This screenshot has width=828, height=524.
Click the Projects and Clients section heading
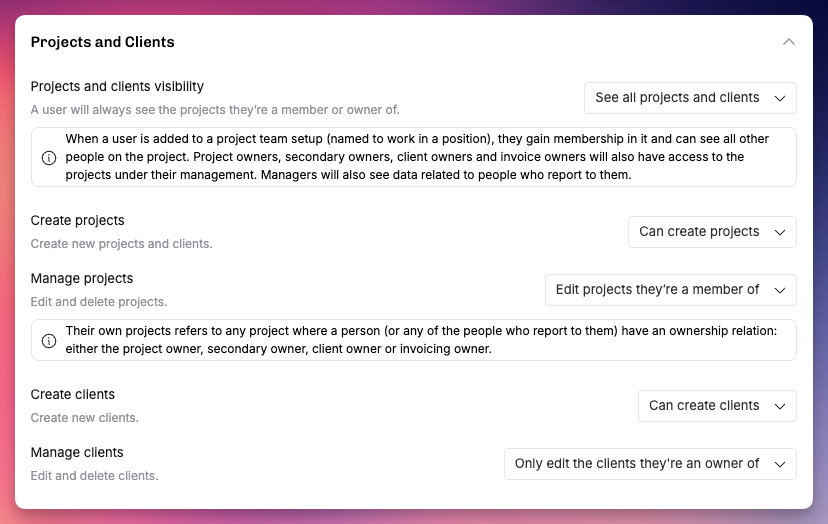(x=102, y=42)
